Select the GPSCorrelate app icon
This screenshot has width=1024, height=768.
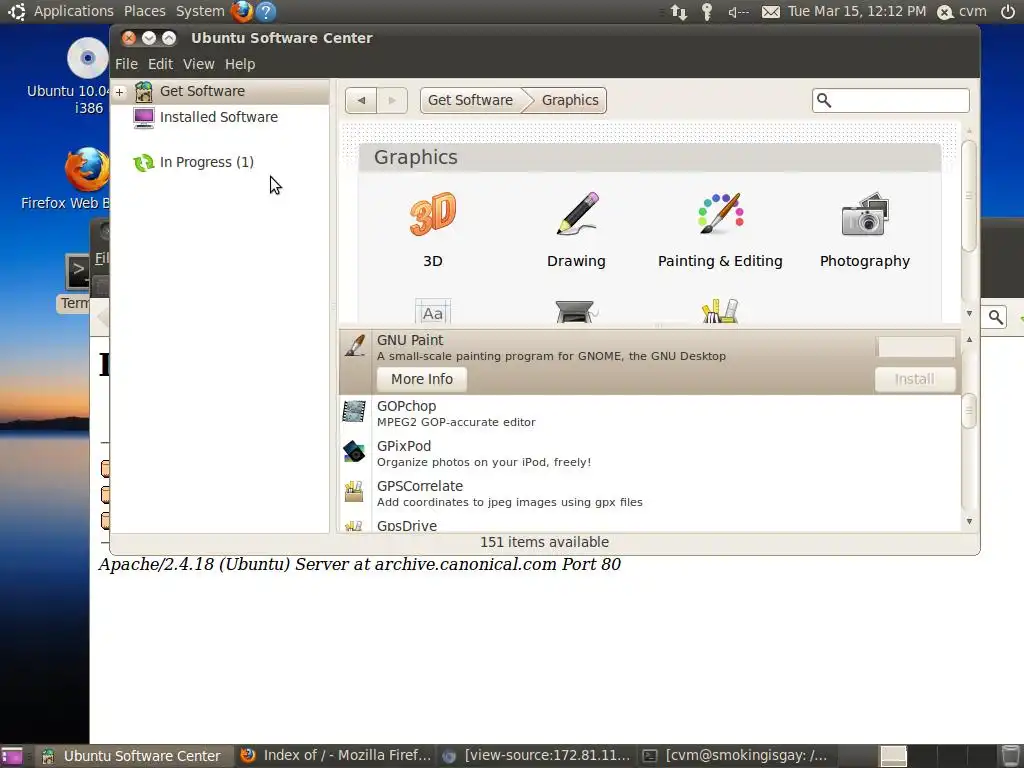[x=354, y=491]
